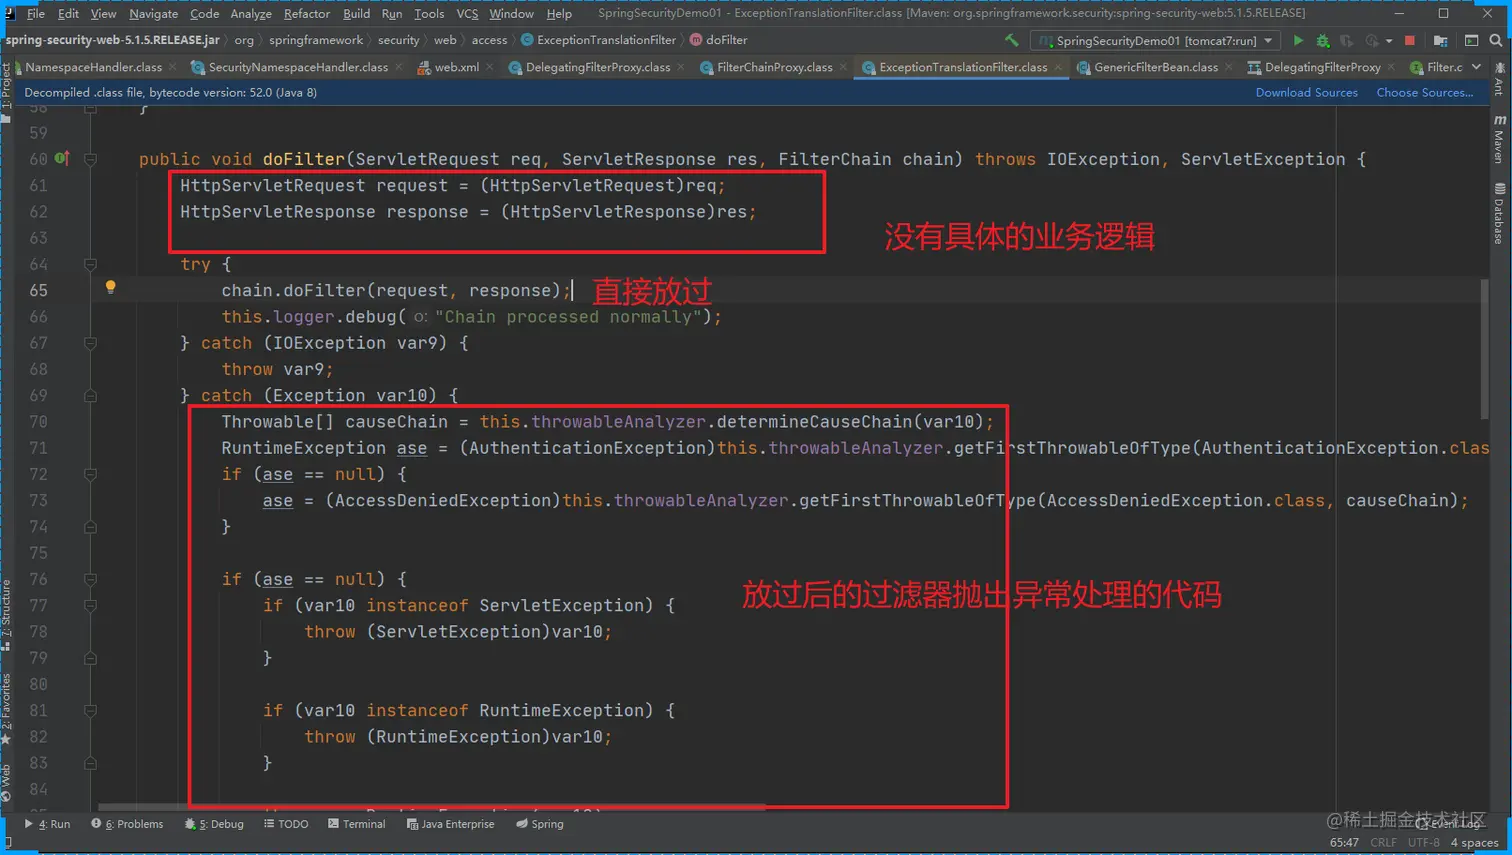Image resolution: width=1512 pixels, height=855 pixels.
Task: Click the Run Anything window icon in toolbar
Action: [1471, 41]
